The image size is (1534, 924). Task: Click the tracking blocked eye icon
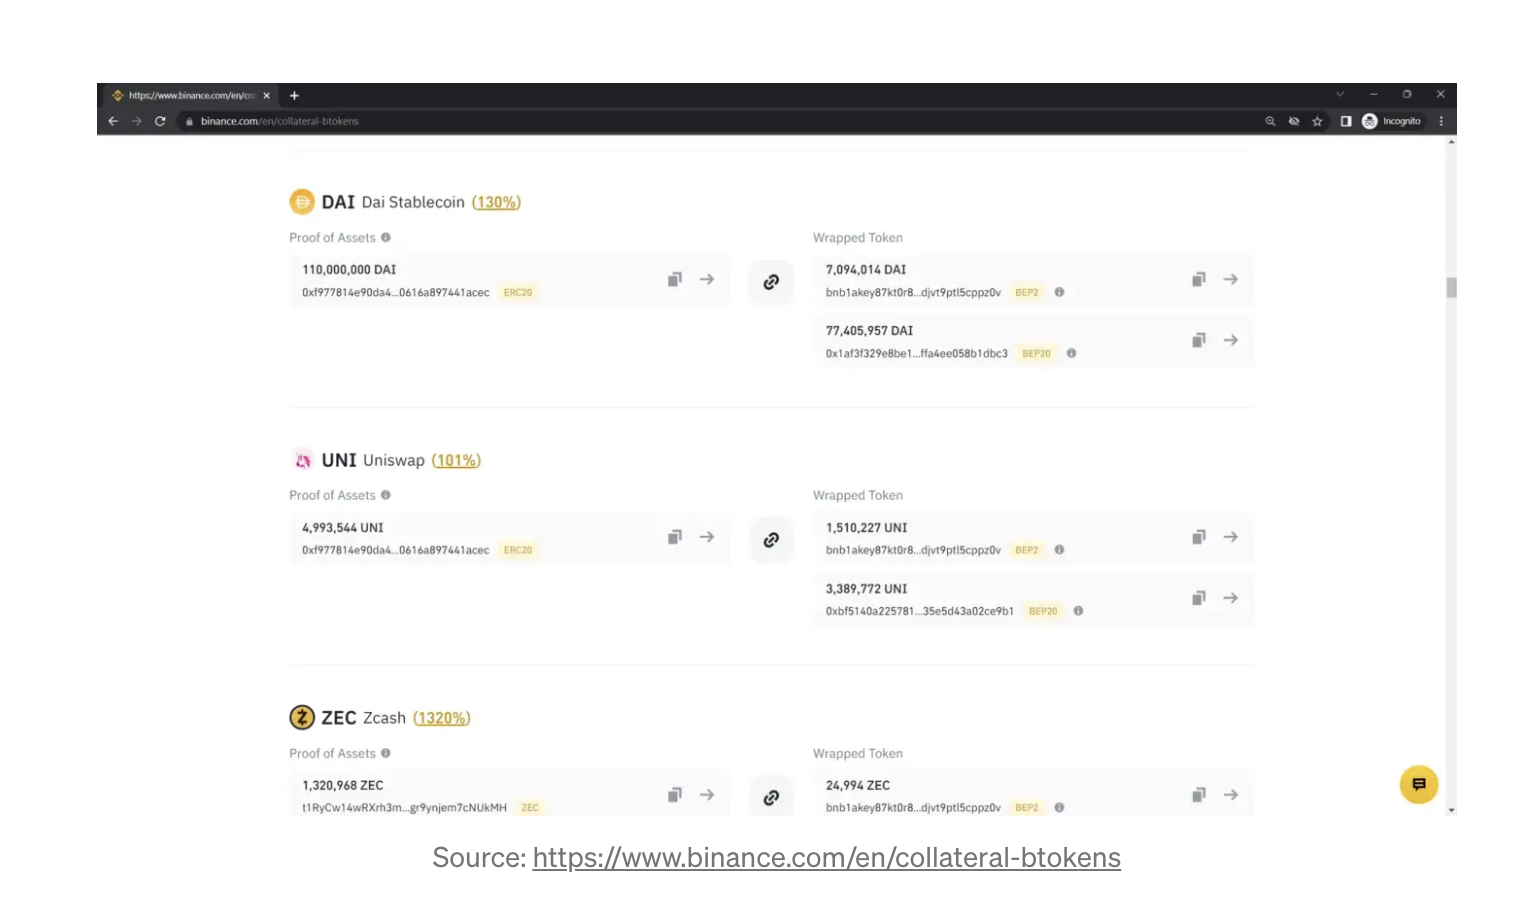(x=1294, y=122)
